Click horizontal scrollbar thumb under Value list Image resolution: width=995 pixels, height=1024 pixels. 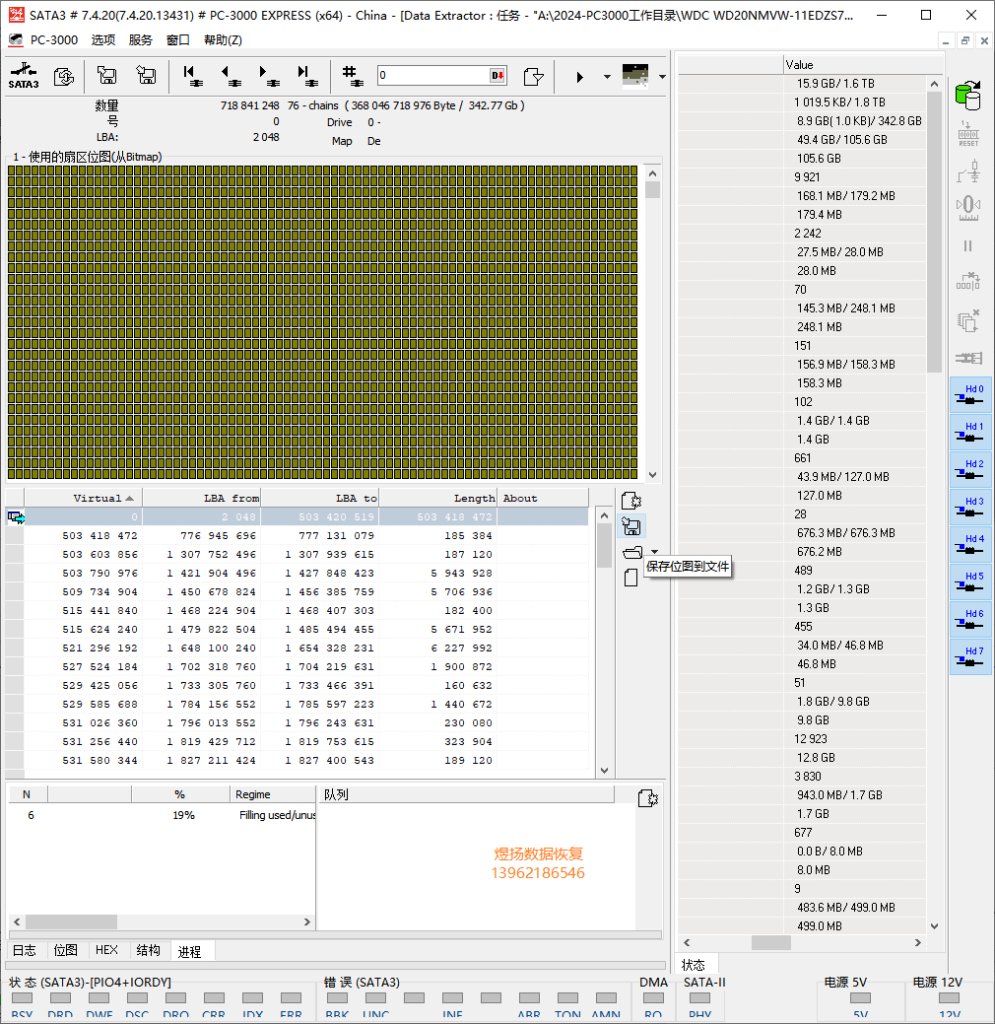click(x=771, y=942)
